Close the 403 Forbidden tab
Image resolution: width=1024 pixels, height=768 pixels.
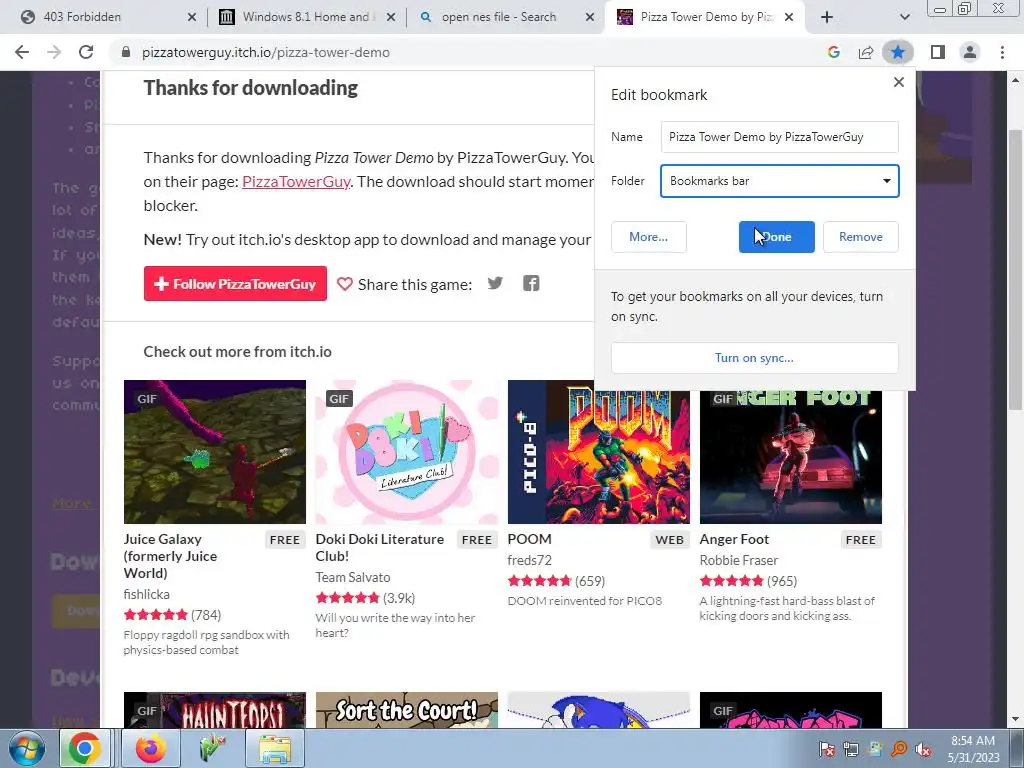[191, 17]
